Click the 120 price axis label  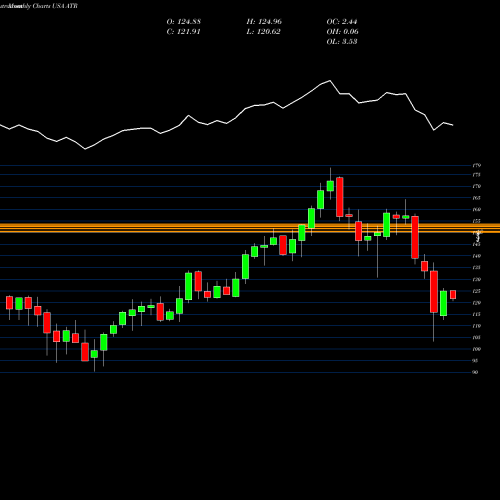click(x=476, y=303)
